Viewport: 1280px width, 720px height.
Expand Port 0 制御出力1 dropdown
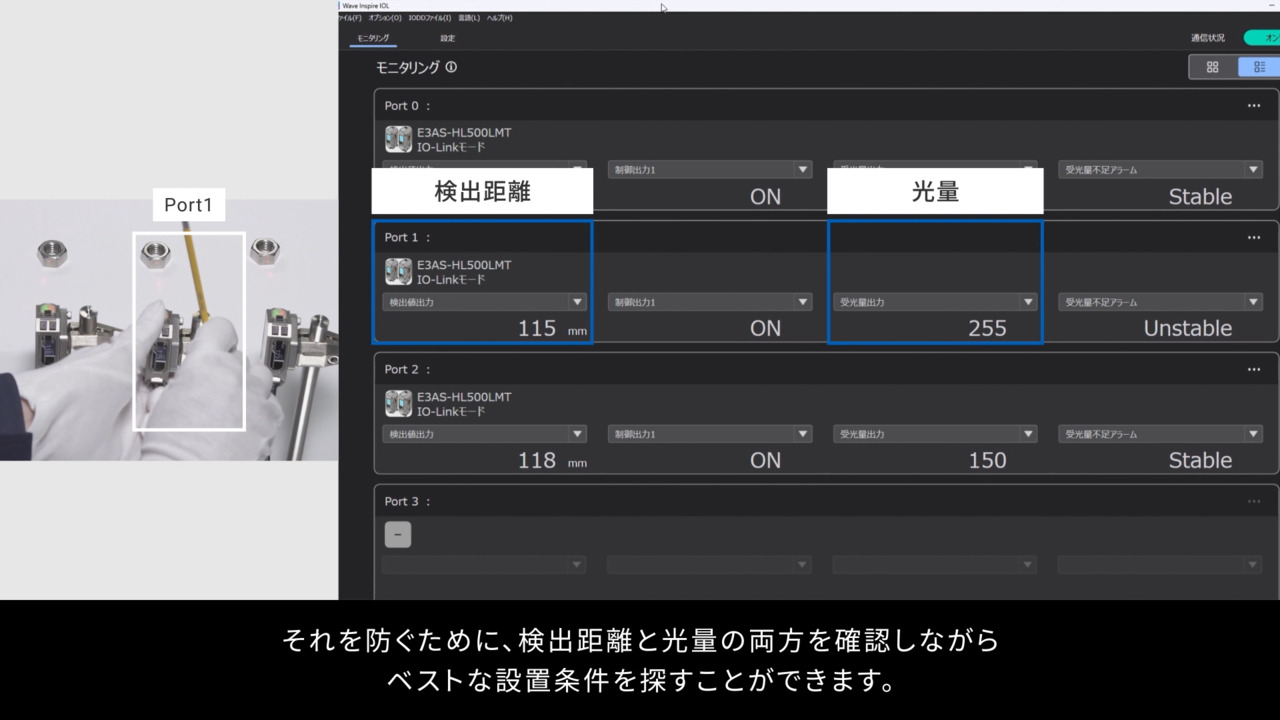click(802, 170)
